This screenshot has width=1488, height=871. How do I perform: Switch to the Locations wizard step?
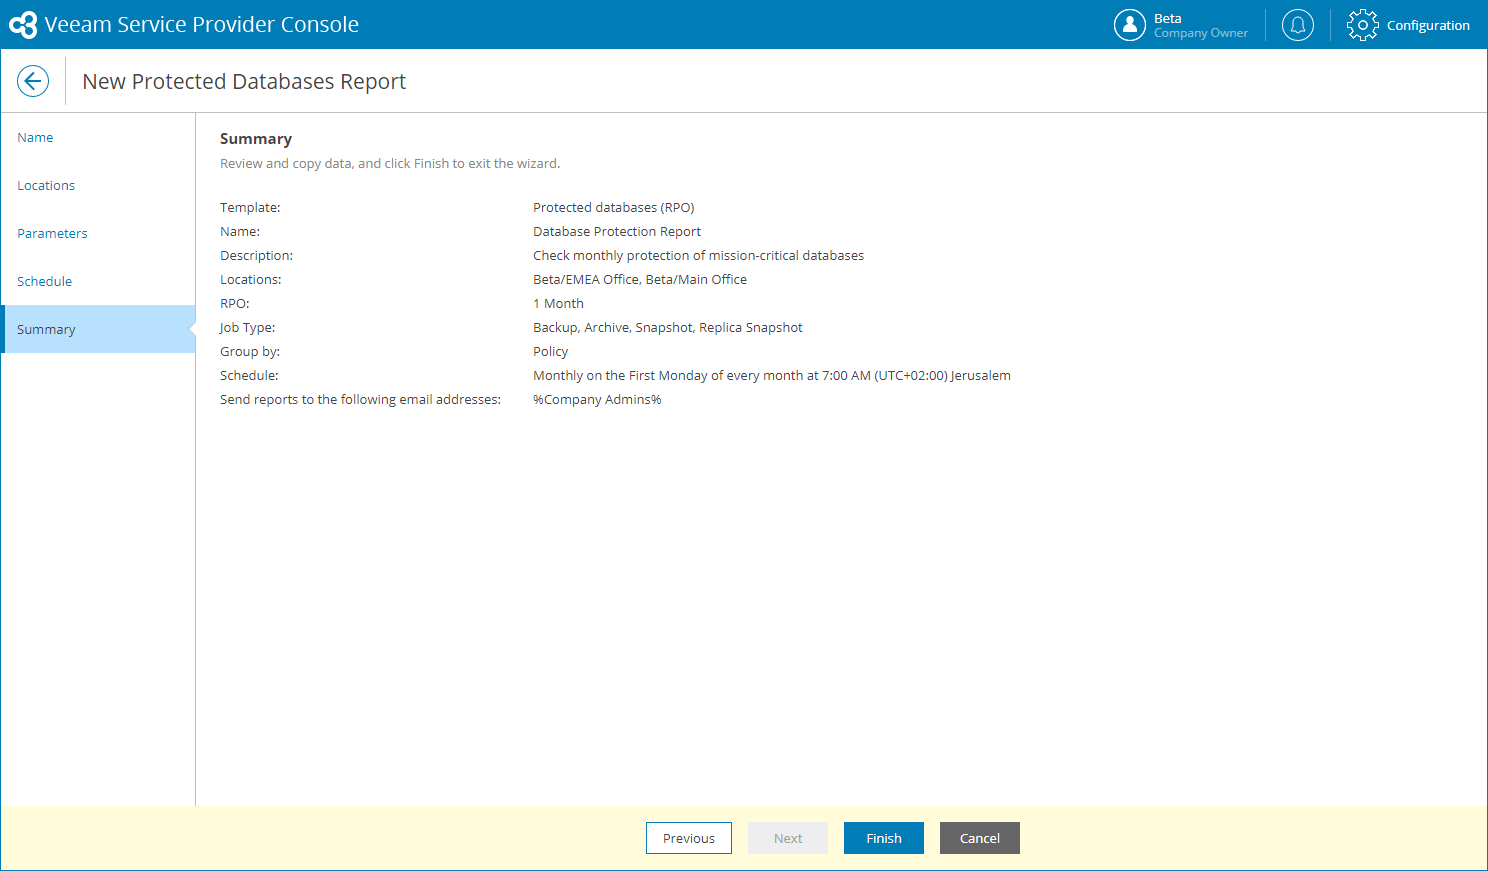coord(98,185)
